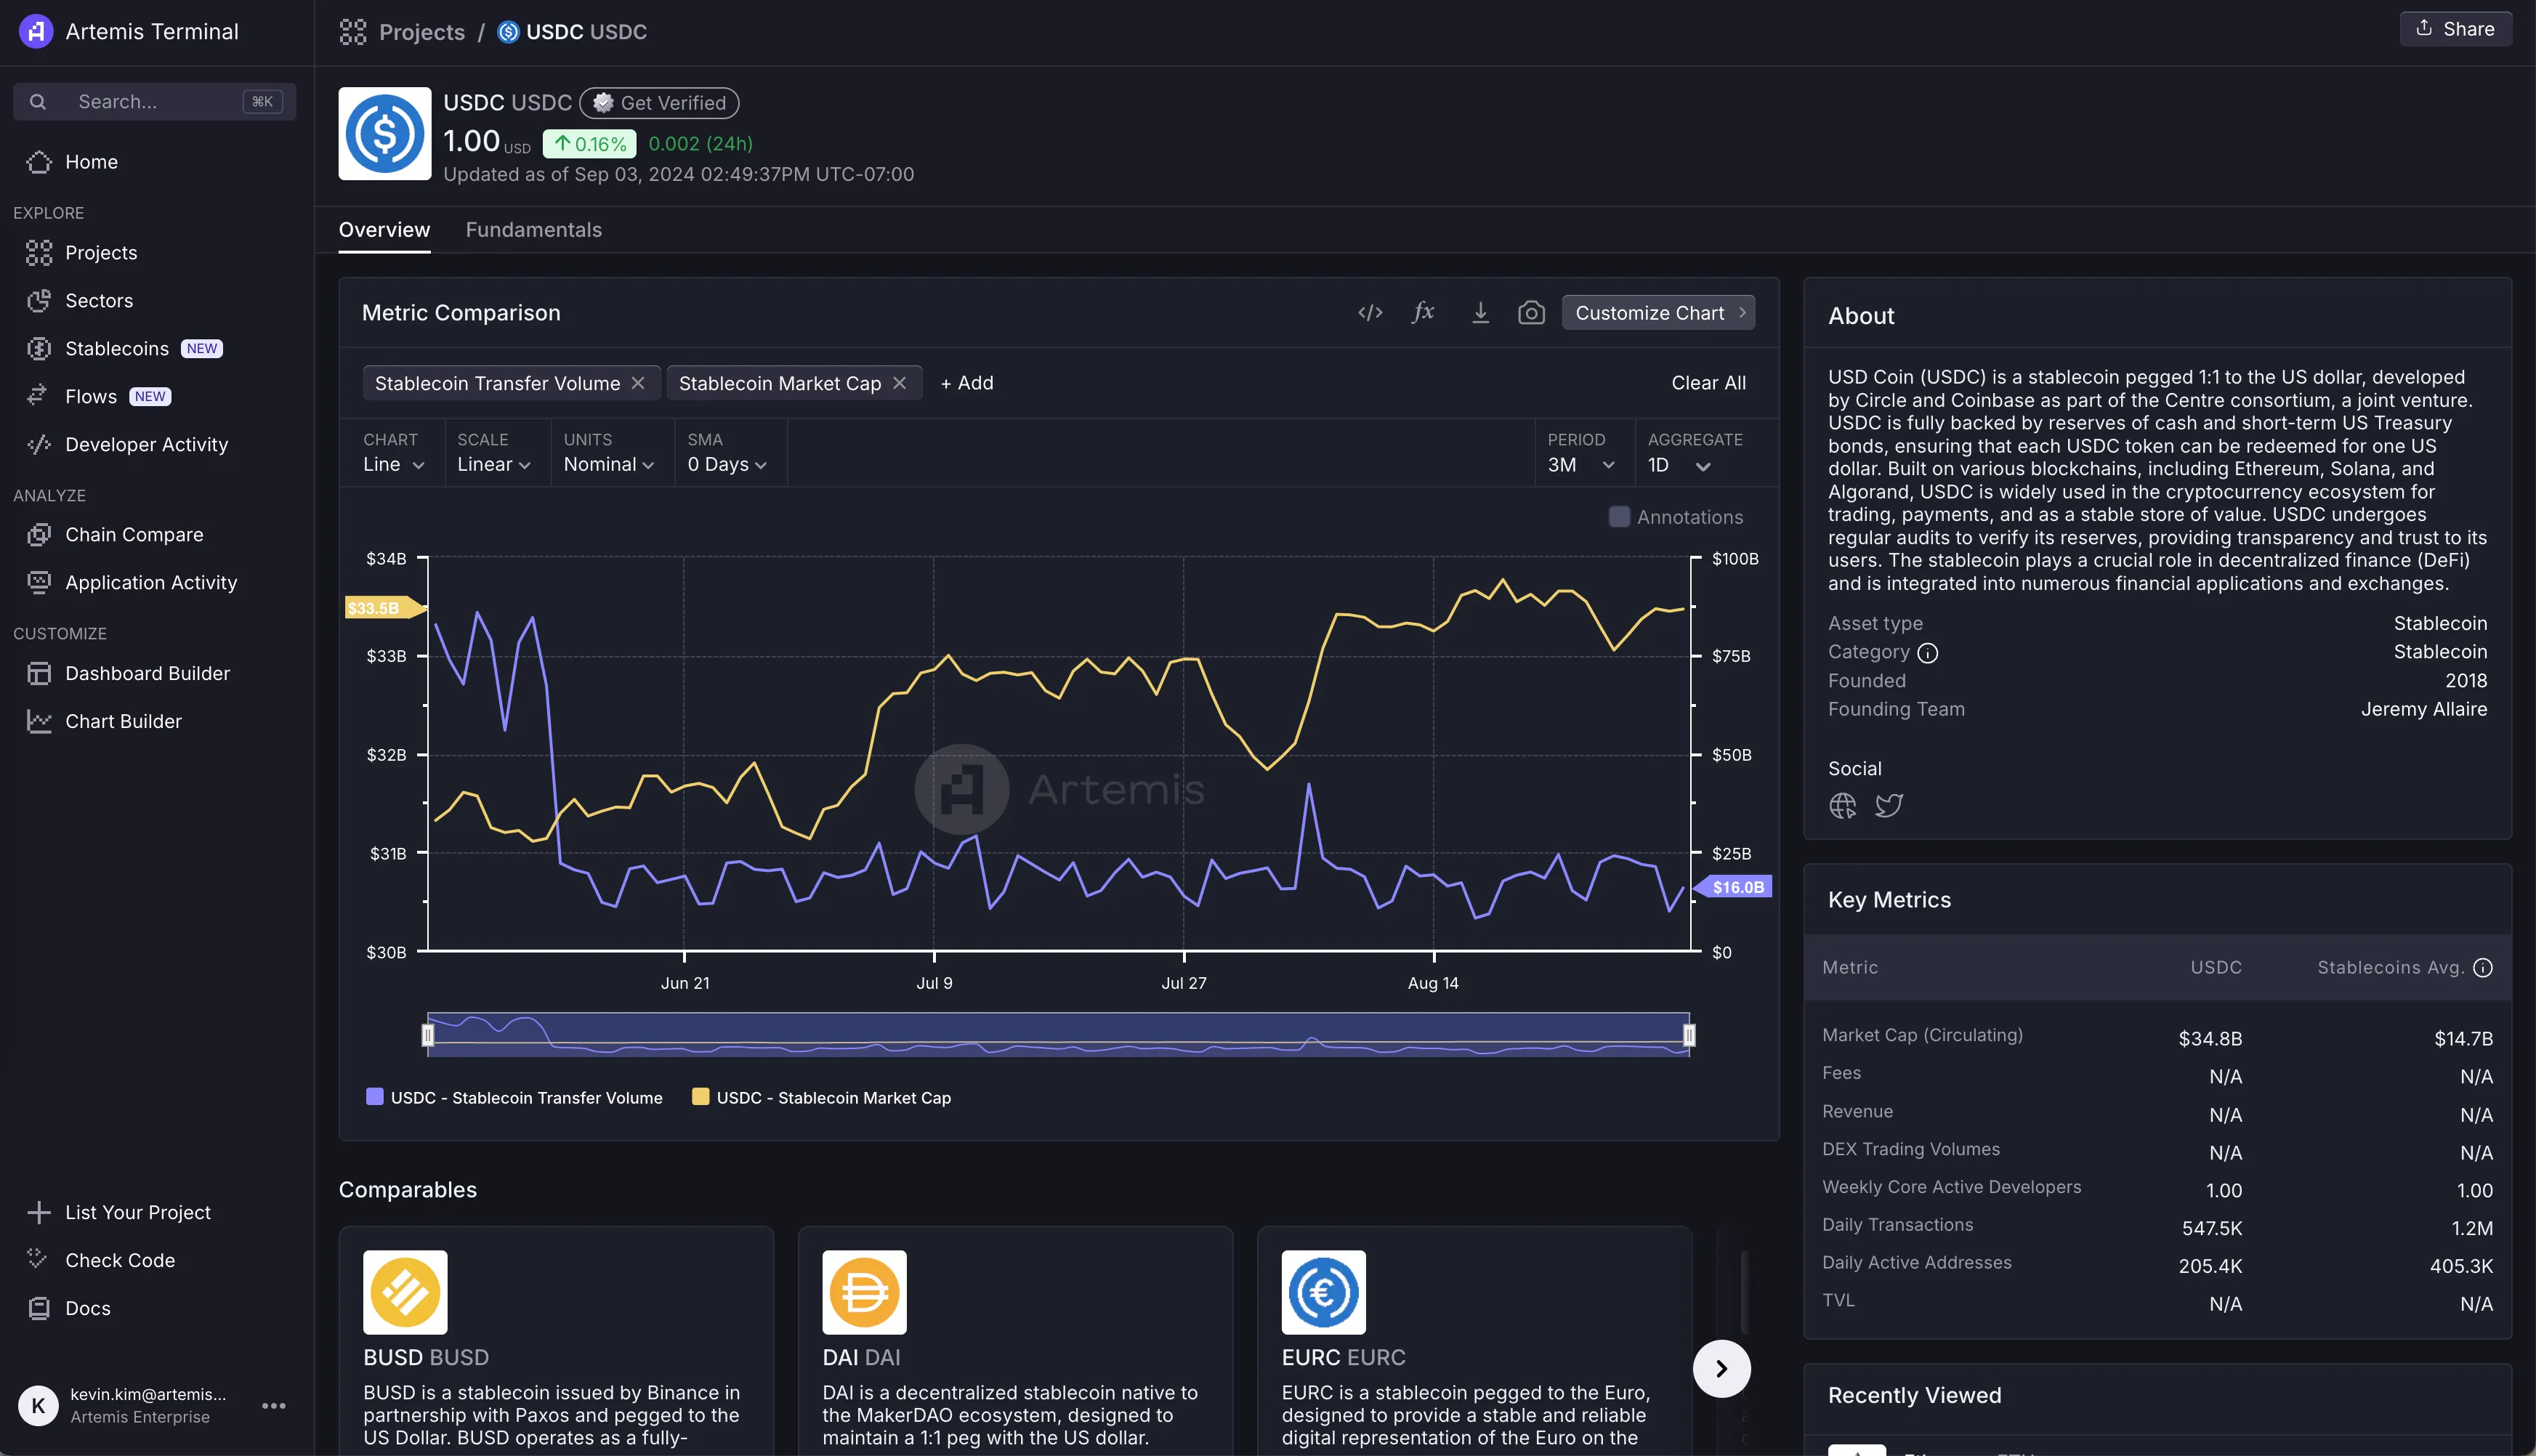Viewport: 2536px width, 1456px height.
Task: Switch to the Fundamentals tab
Action: coord(533,230)
